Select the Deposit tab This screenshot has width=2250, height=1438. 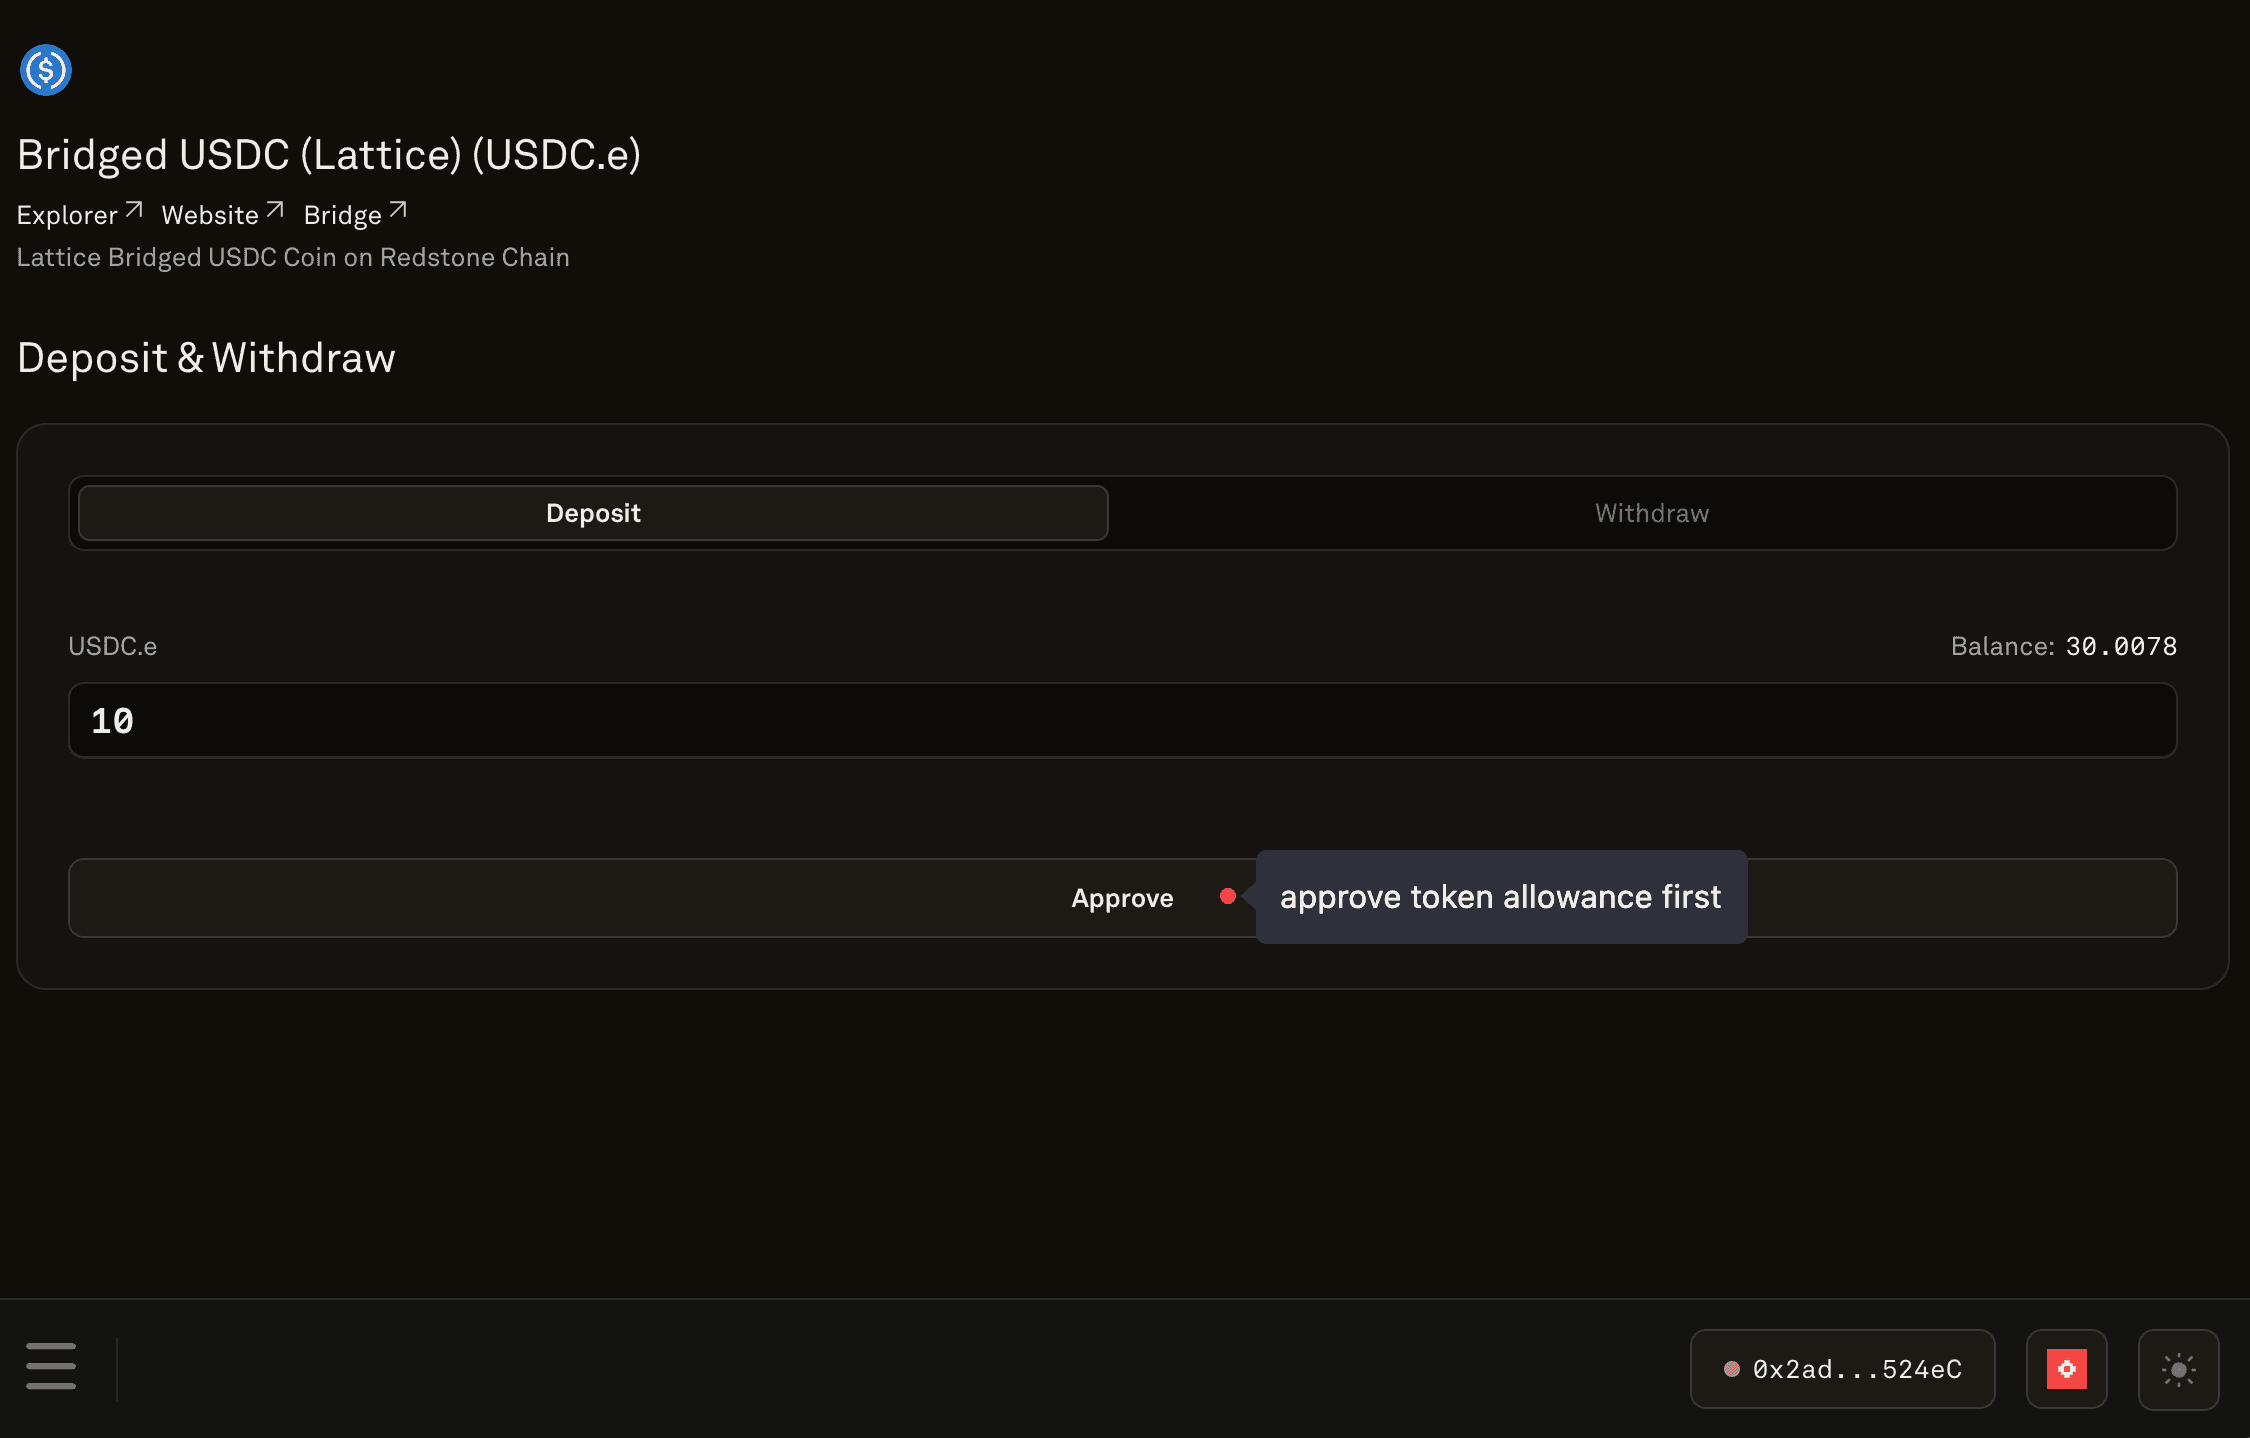[x=593, y=513]
